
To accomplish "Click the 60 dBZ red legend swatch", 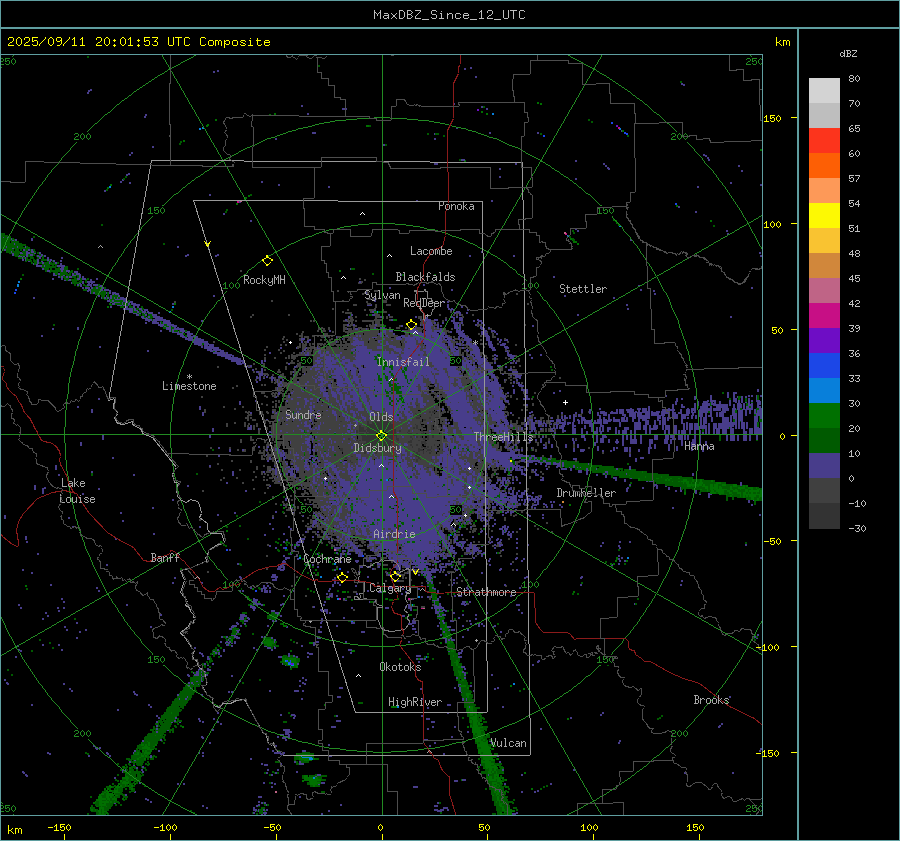I will tap(824, 141).
